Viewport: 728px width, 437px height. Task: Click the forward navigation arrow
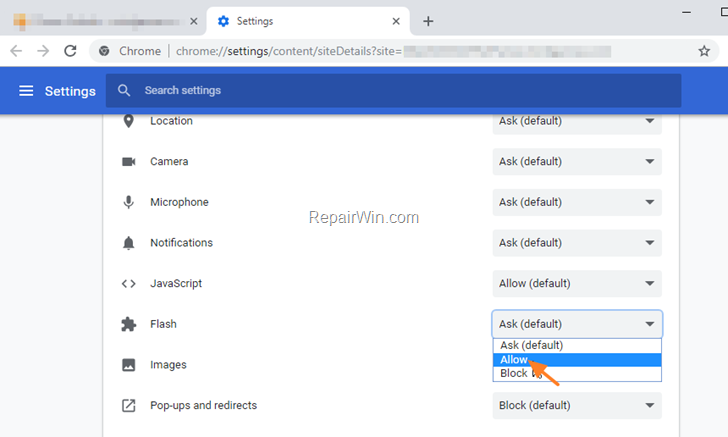[x=43, y=51]
